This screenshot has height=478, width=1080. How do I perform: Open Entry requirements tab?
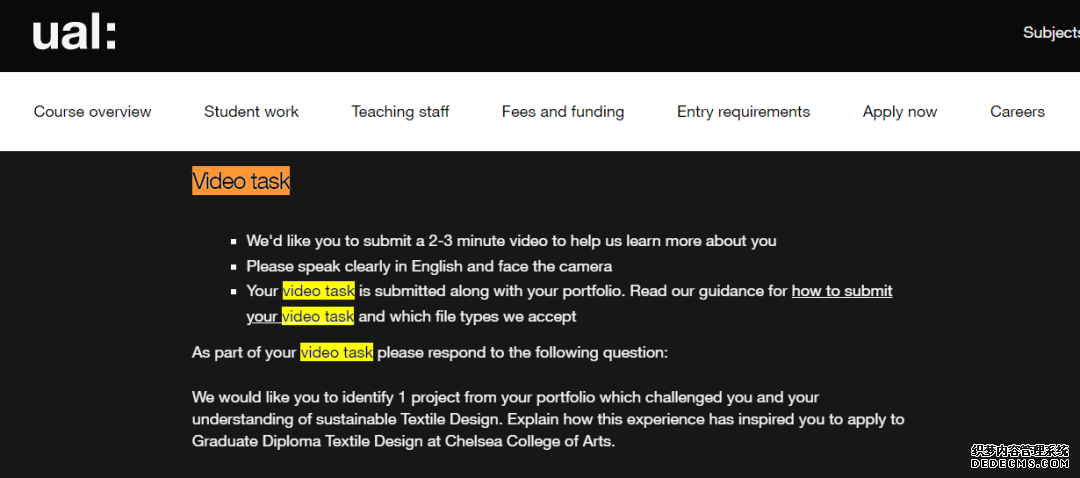[x=743, y=112]
